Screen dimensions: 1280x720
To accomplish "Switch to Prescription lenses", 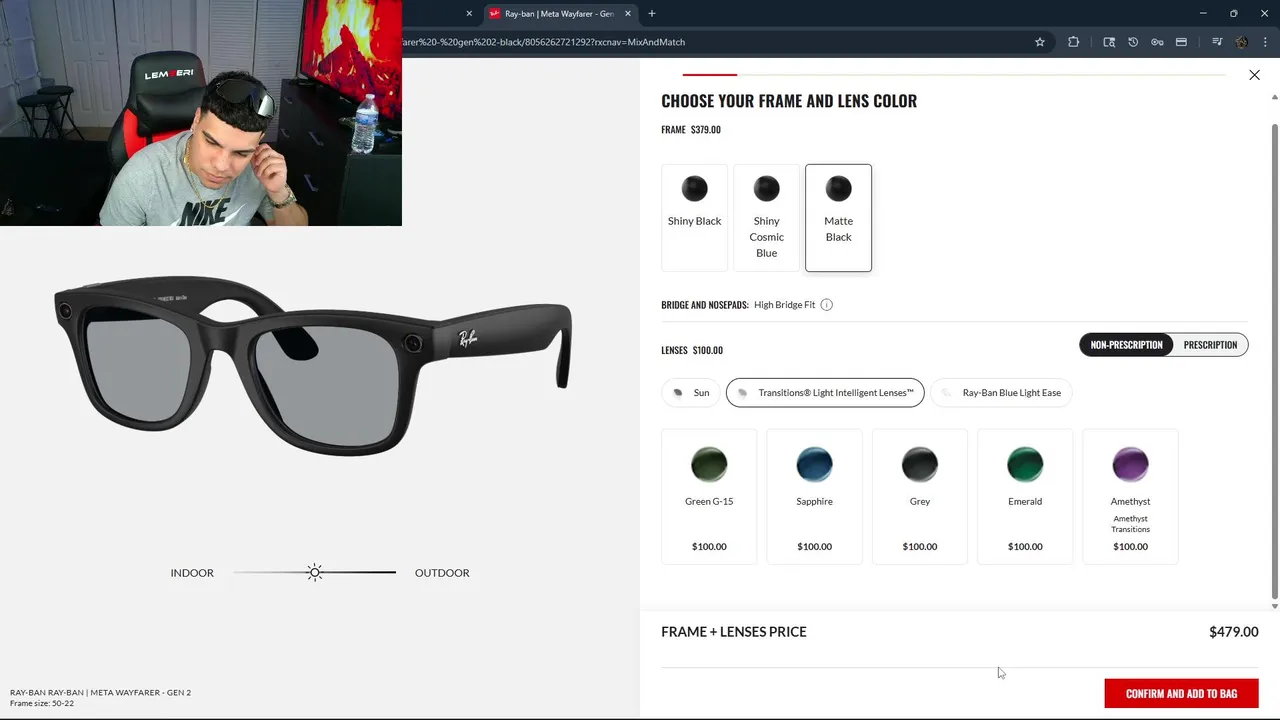I will (x=1210, y=345).
